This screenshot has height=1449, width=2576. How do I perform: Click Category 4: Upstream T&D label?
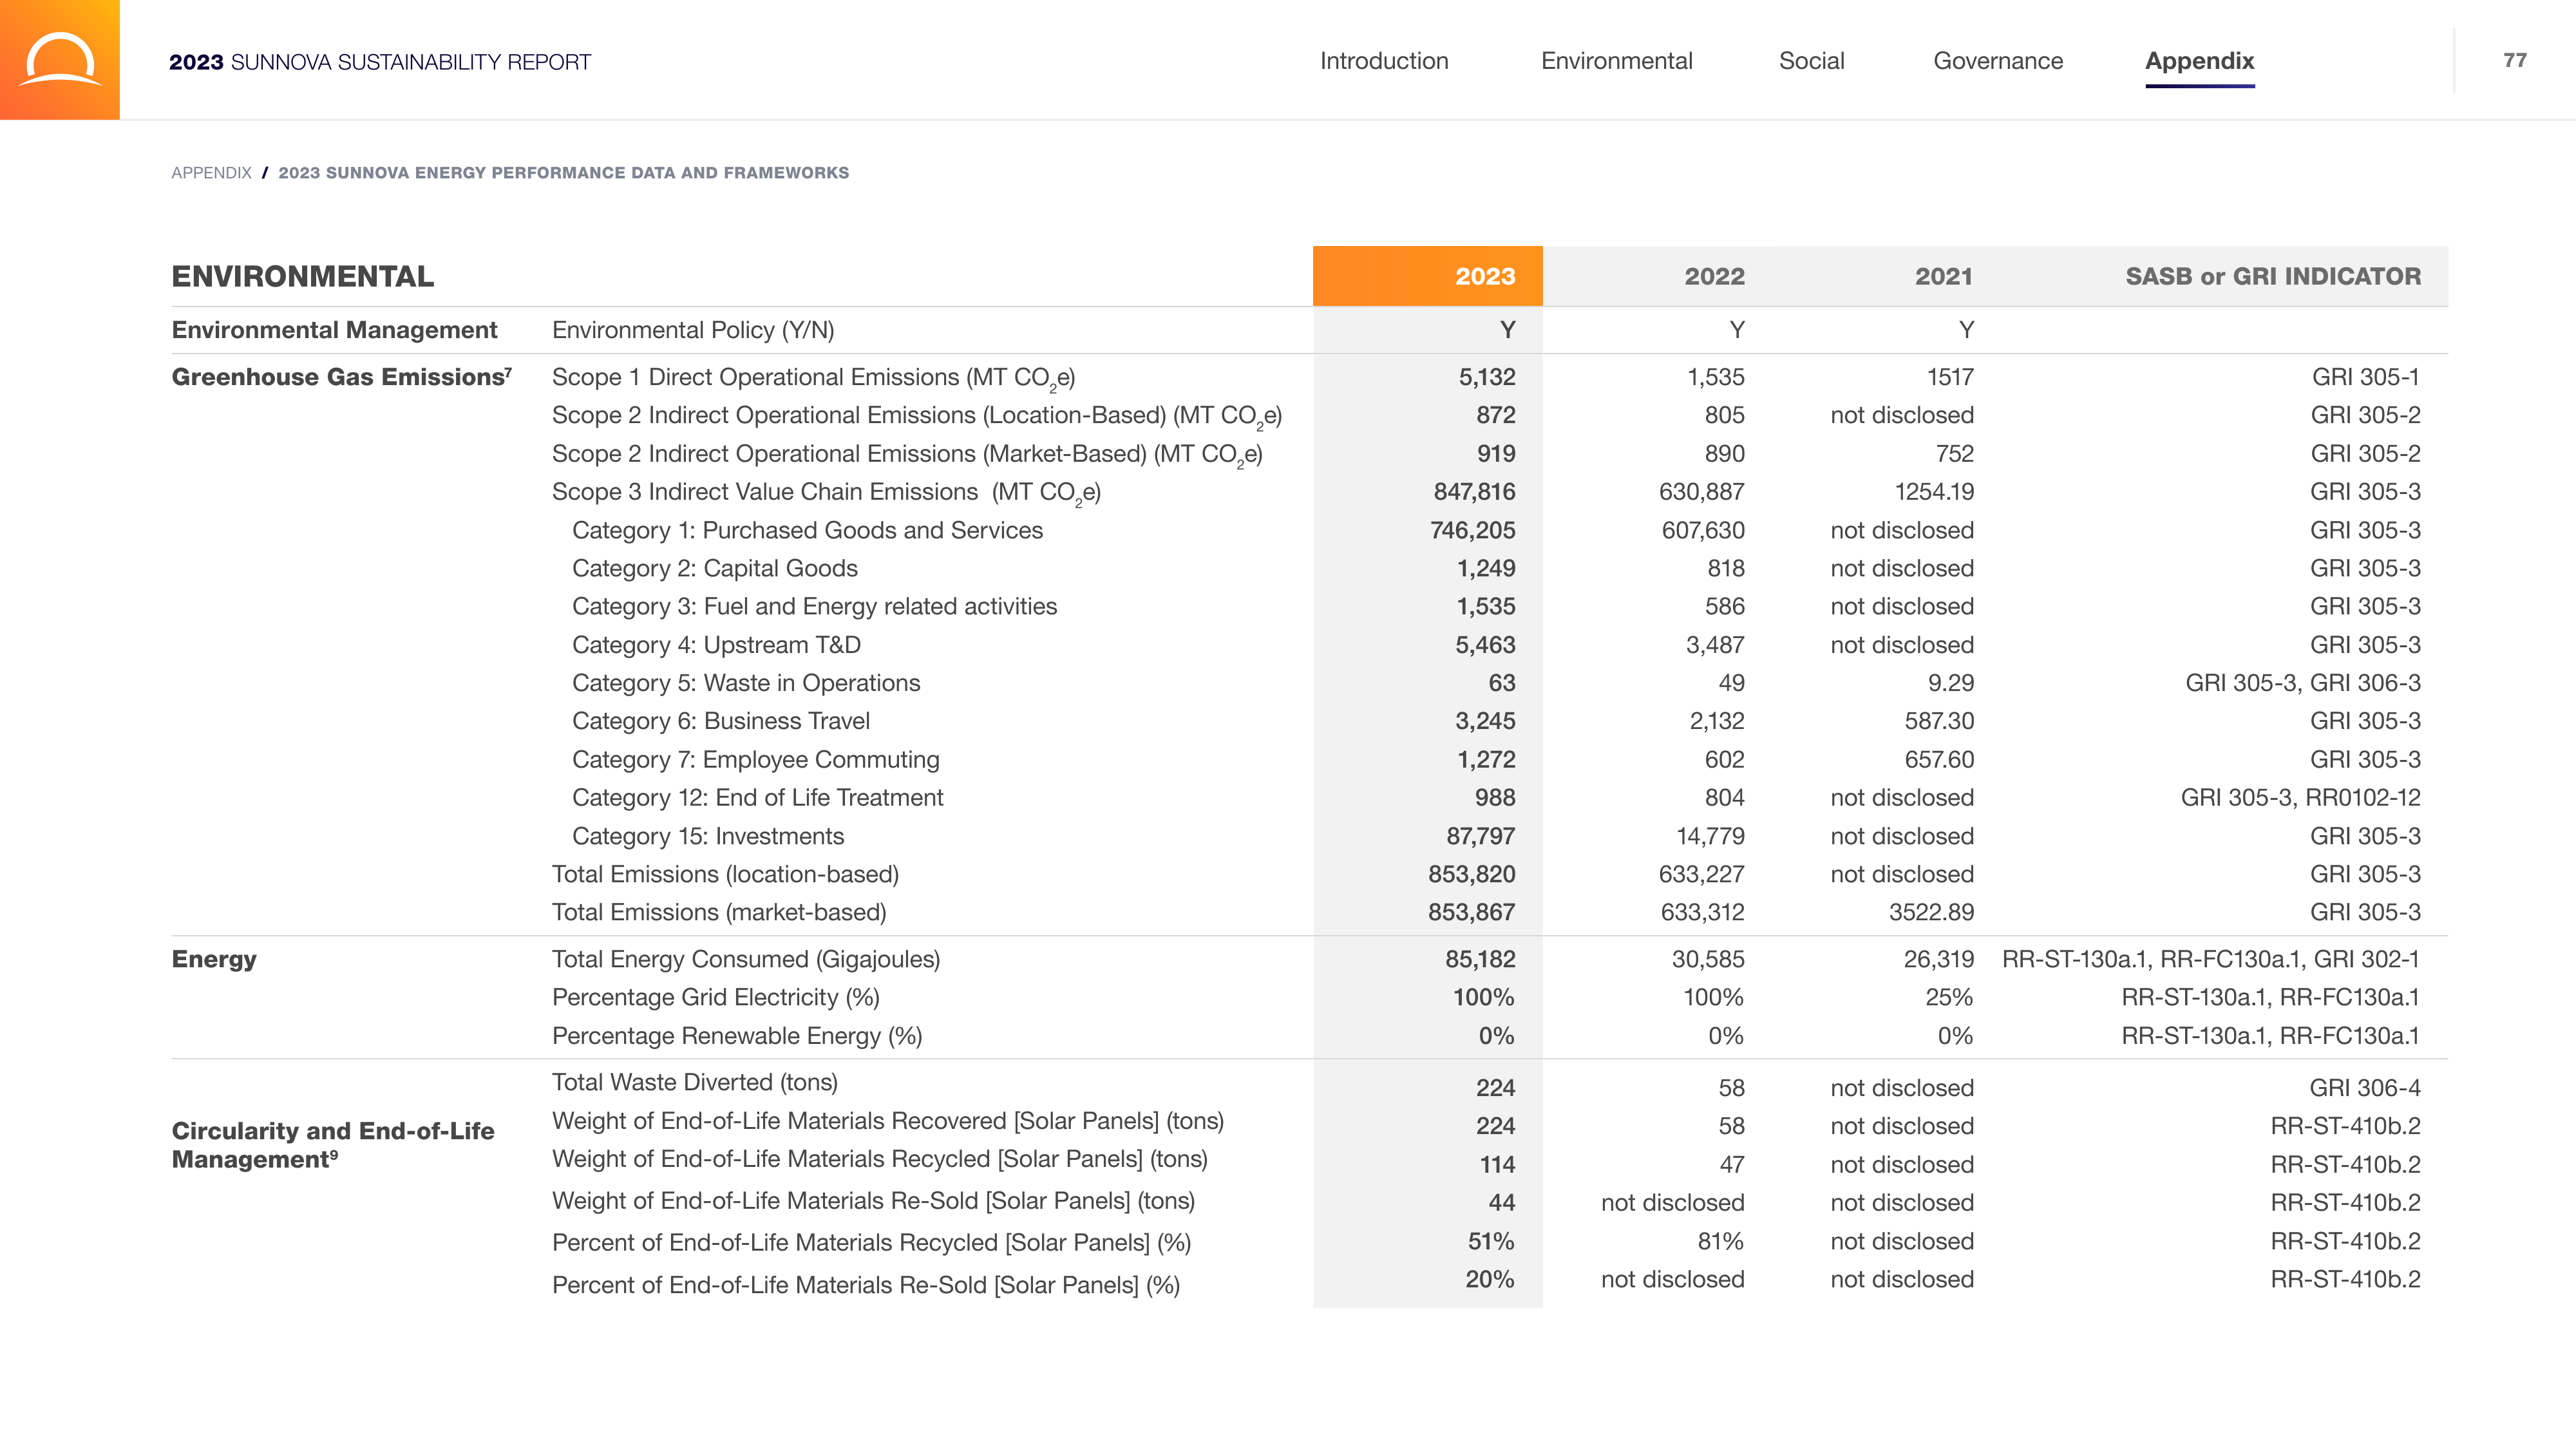tap(716, 645)
